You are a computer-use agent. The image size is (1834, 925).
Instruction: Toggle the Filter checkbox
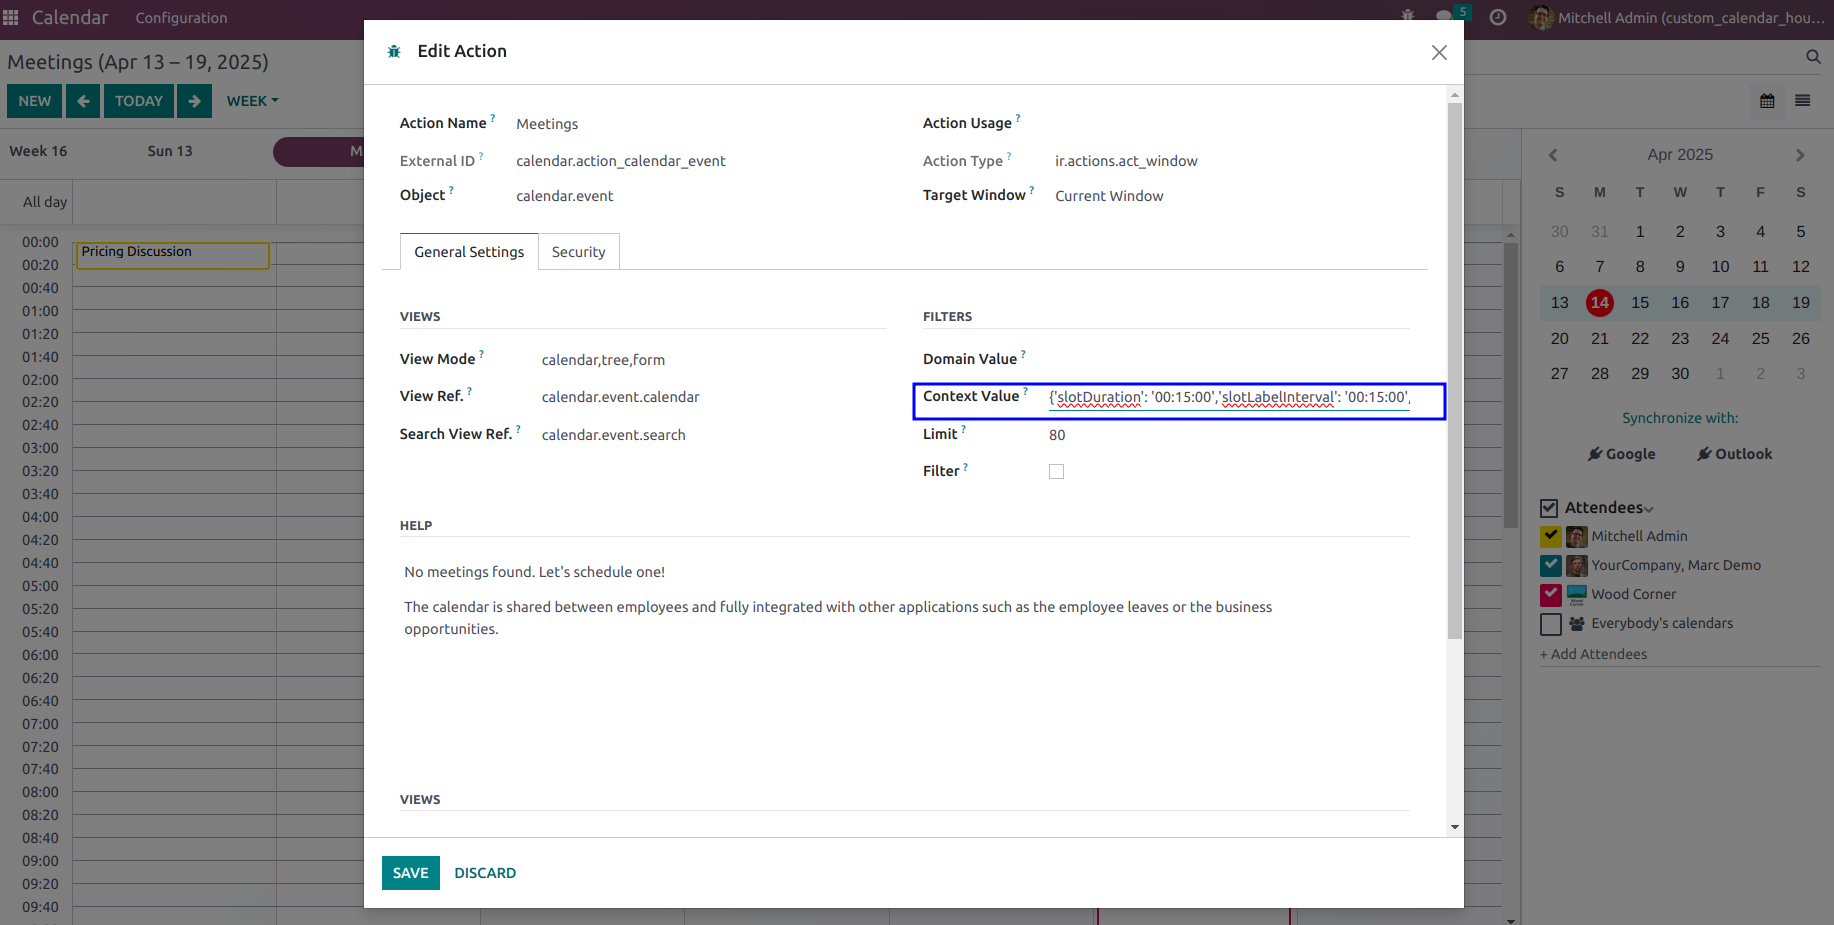[1056, 472]
